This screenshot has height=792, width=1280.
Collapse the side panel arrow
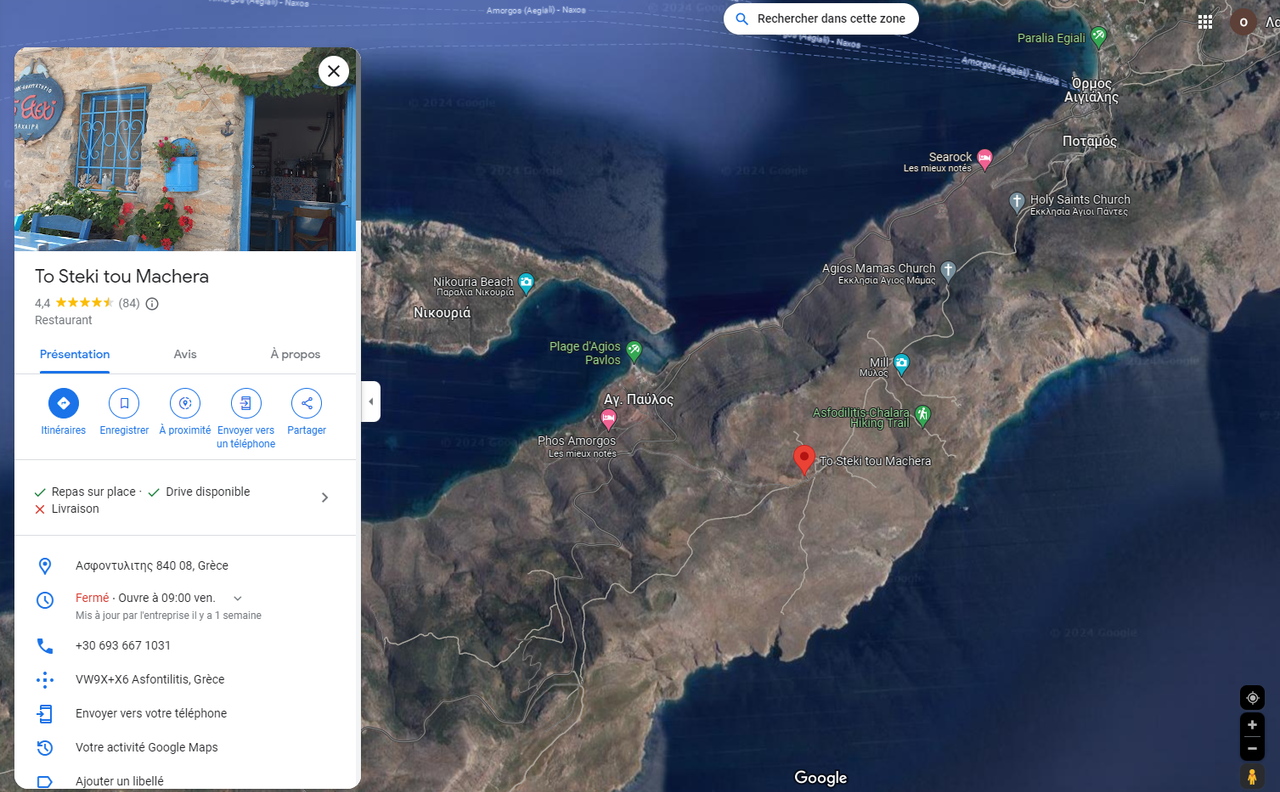(x=371, y=402)
